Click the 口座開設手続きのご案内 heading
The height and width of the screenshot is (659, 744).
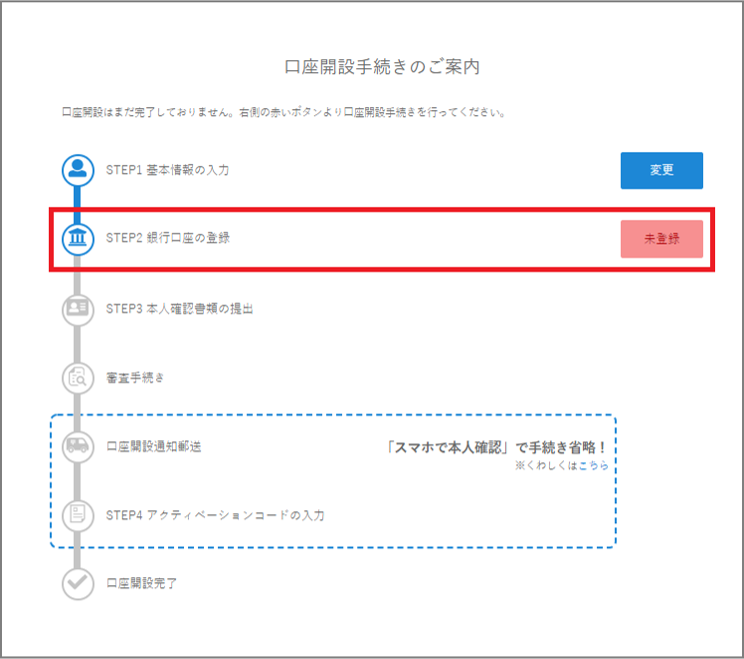coord(382,67)
